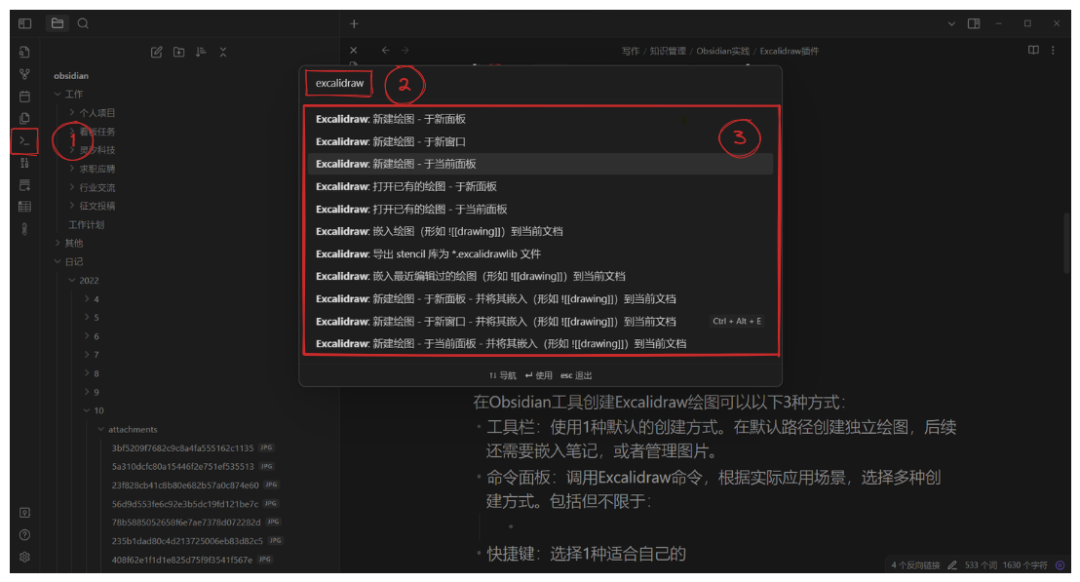Change sort order icon in file explorer
The width and height of the screenshot is (1080, 582).
coord(200,52)
